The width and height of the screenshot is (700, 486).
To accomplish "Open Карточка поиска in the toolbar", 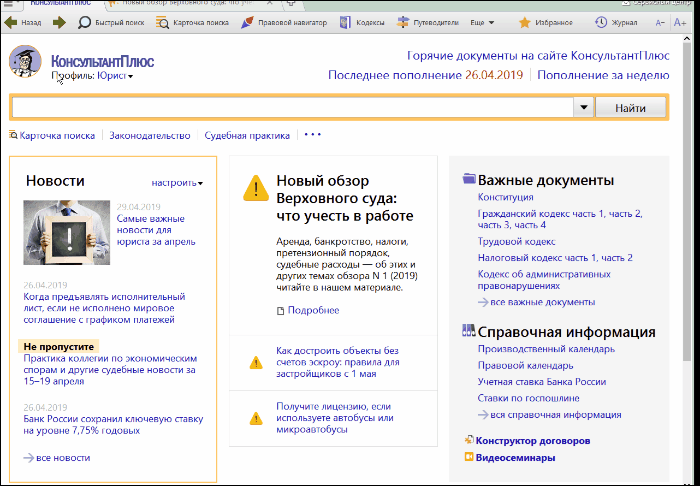I will 192,22.
